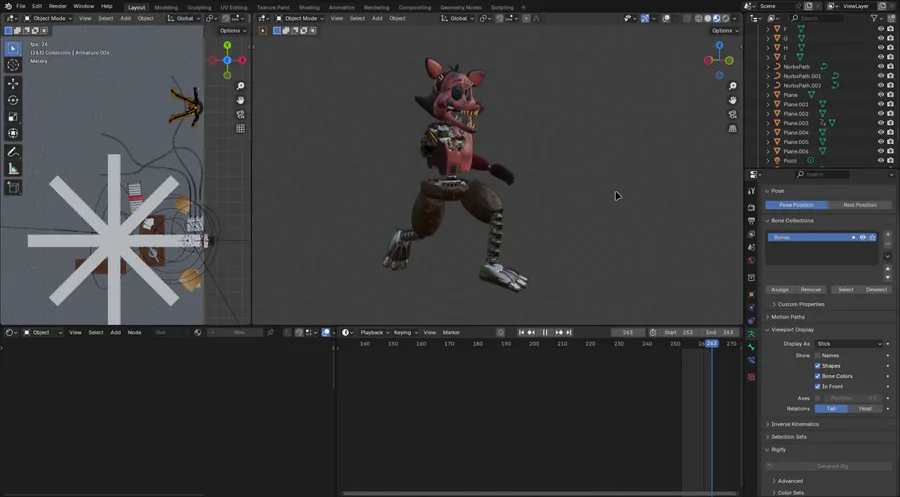Screen dimensions: 900x497
Task: Choose the Transform tool in left toolbar
Action: pyautogui.click(x=13, y=133)
